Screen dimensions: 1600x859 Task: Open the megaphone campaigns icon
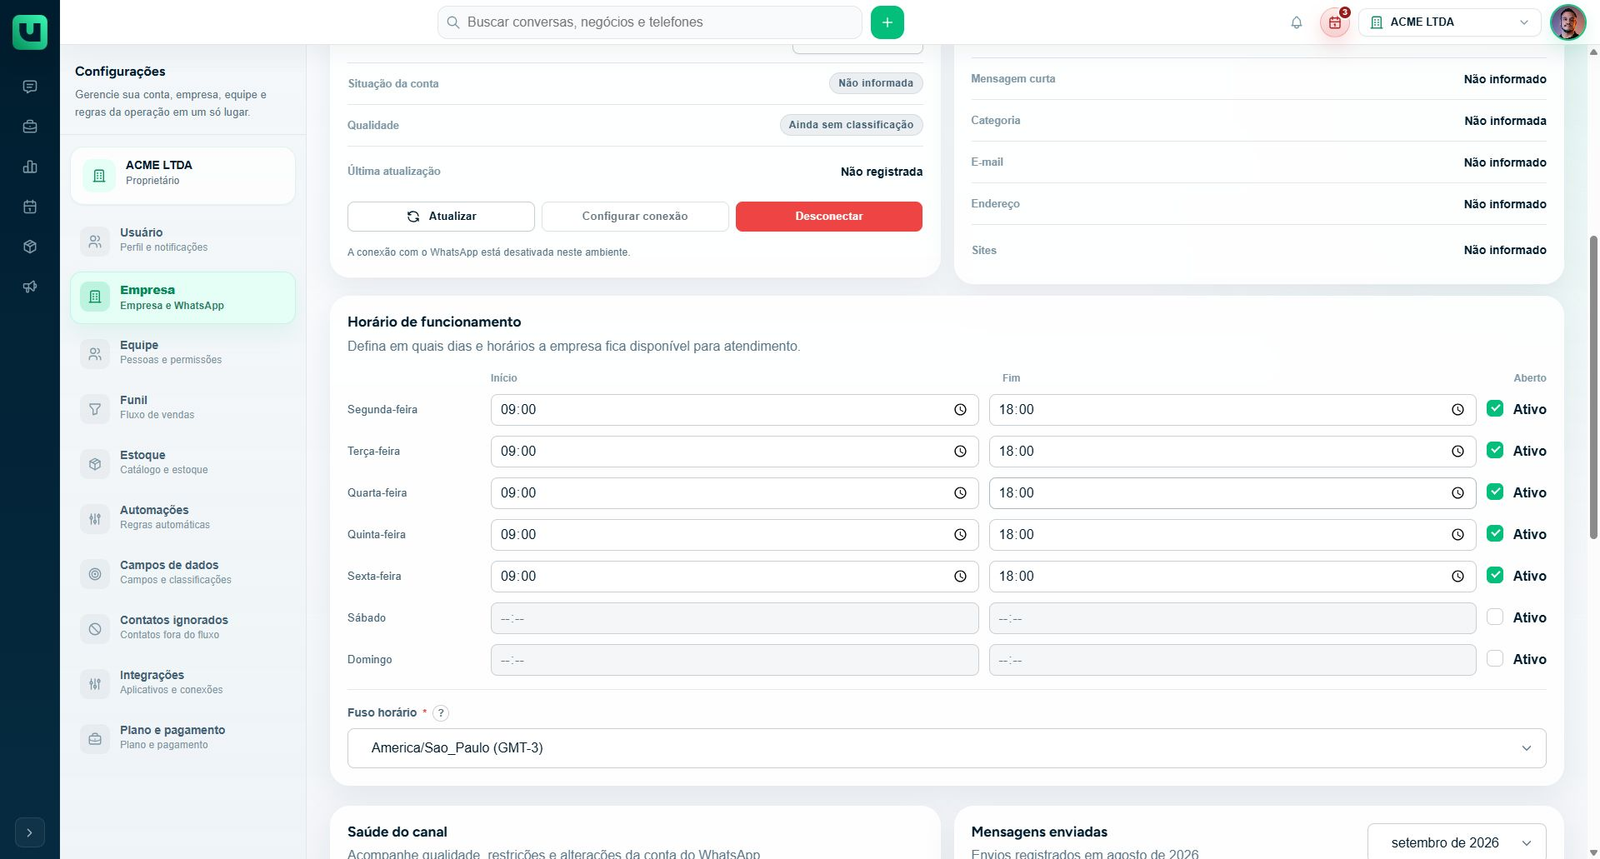(x=30, y=287)
